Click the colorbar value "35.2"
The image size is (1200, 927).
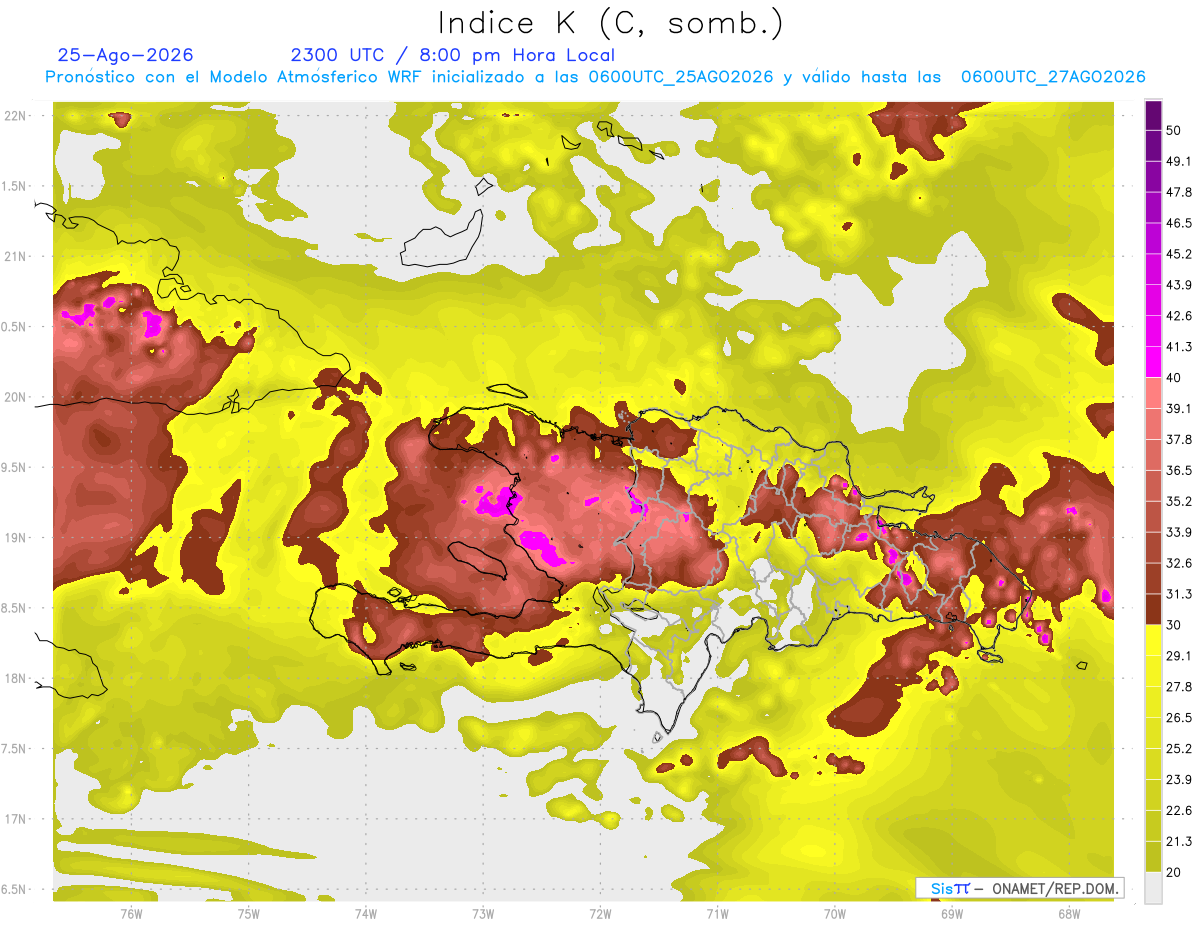pos(1179,501)
